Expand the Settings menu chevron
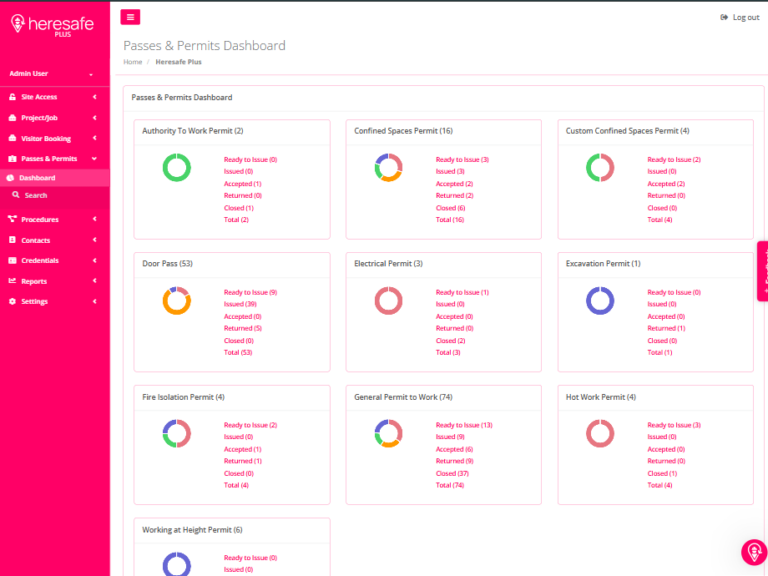This screenshot has width=768, height=576. [x=95, y=301]
